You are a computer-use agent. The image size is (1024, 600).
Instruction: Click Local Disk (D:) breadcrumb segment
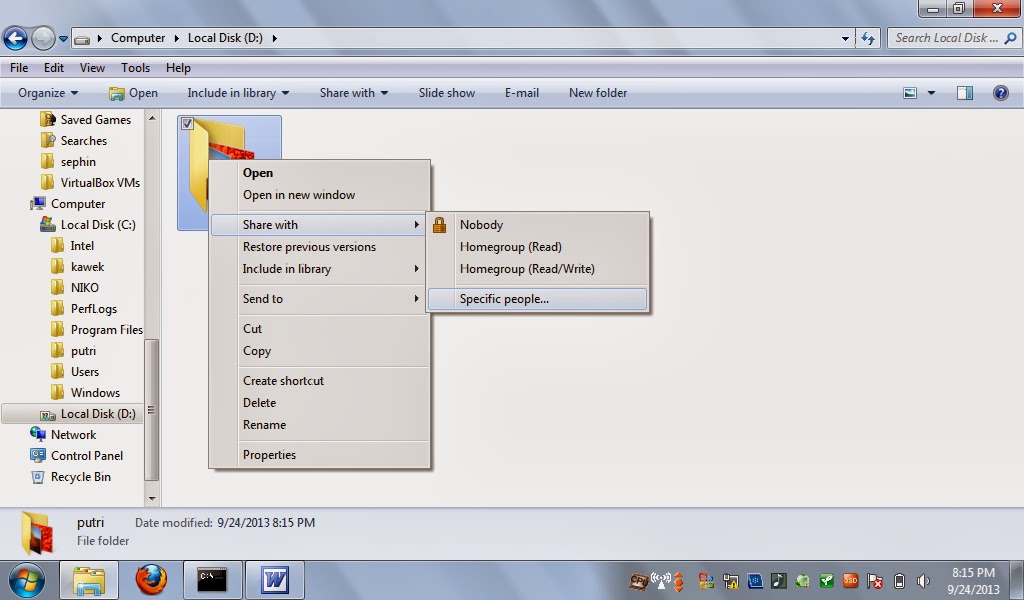click(x=225, y=38)
